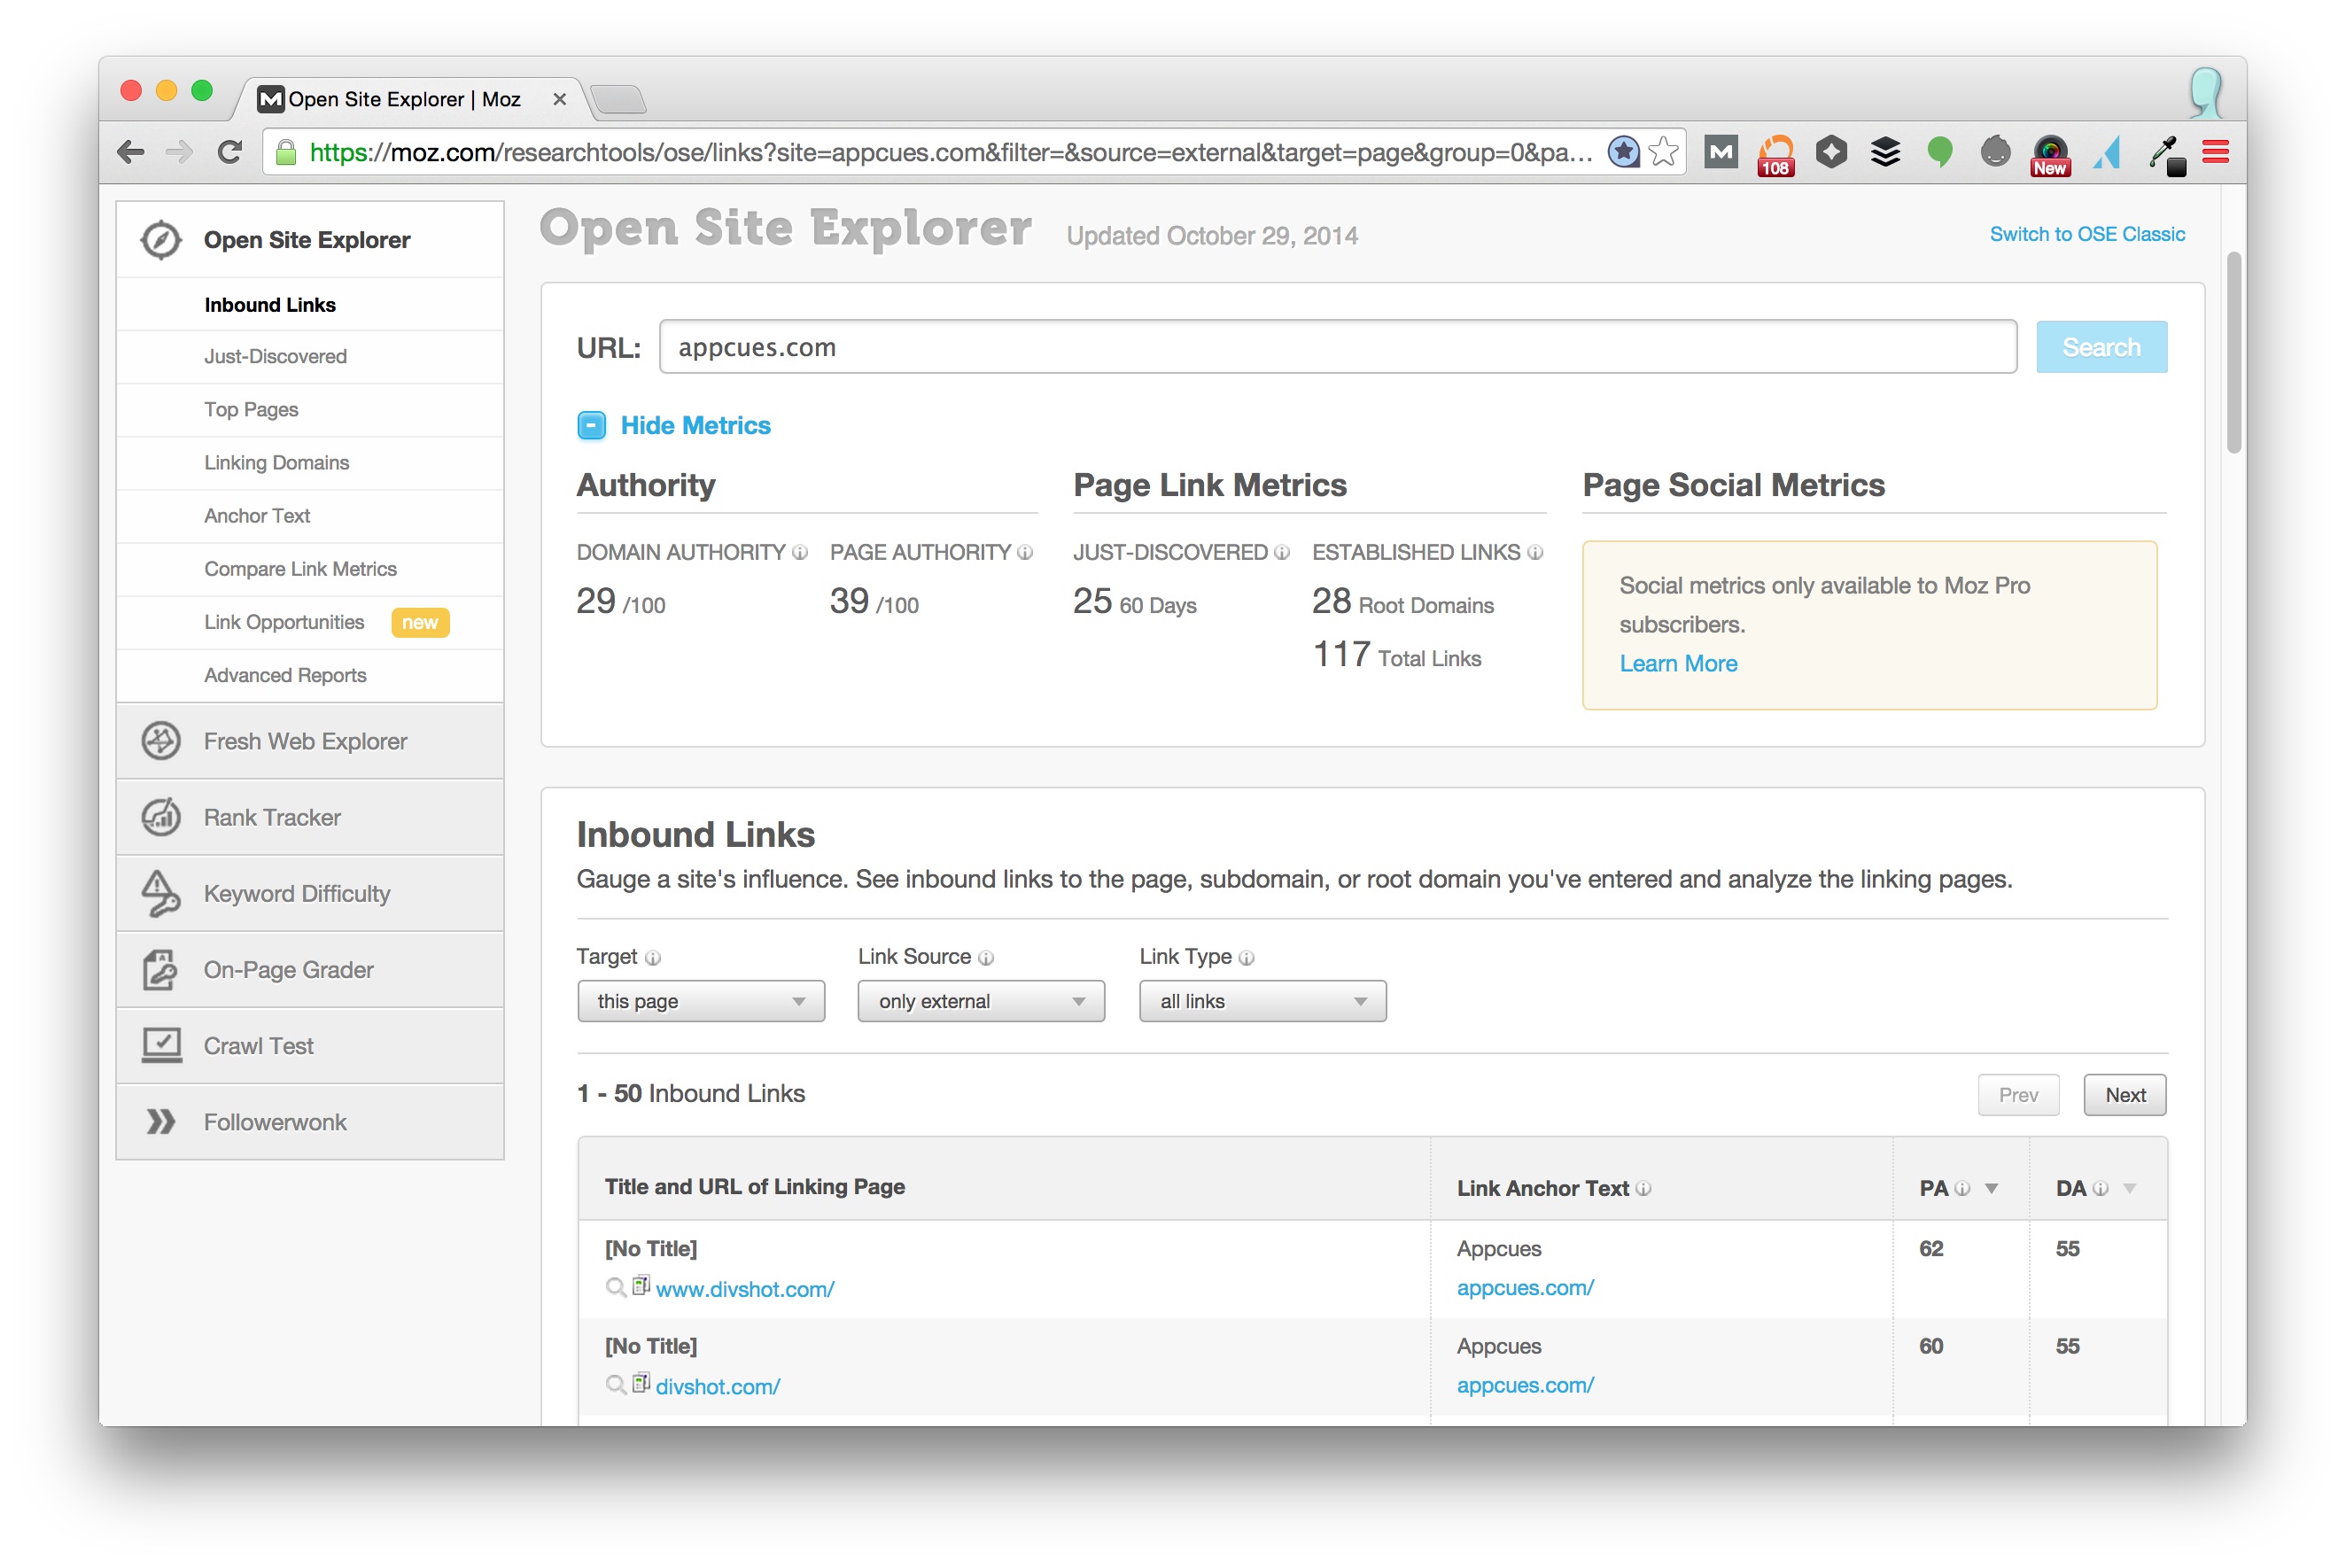Click info icon beside Link Anchor Text
Image resolution: width=2346 pixels, height=1568 pixels.
1644,1188
